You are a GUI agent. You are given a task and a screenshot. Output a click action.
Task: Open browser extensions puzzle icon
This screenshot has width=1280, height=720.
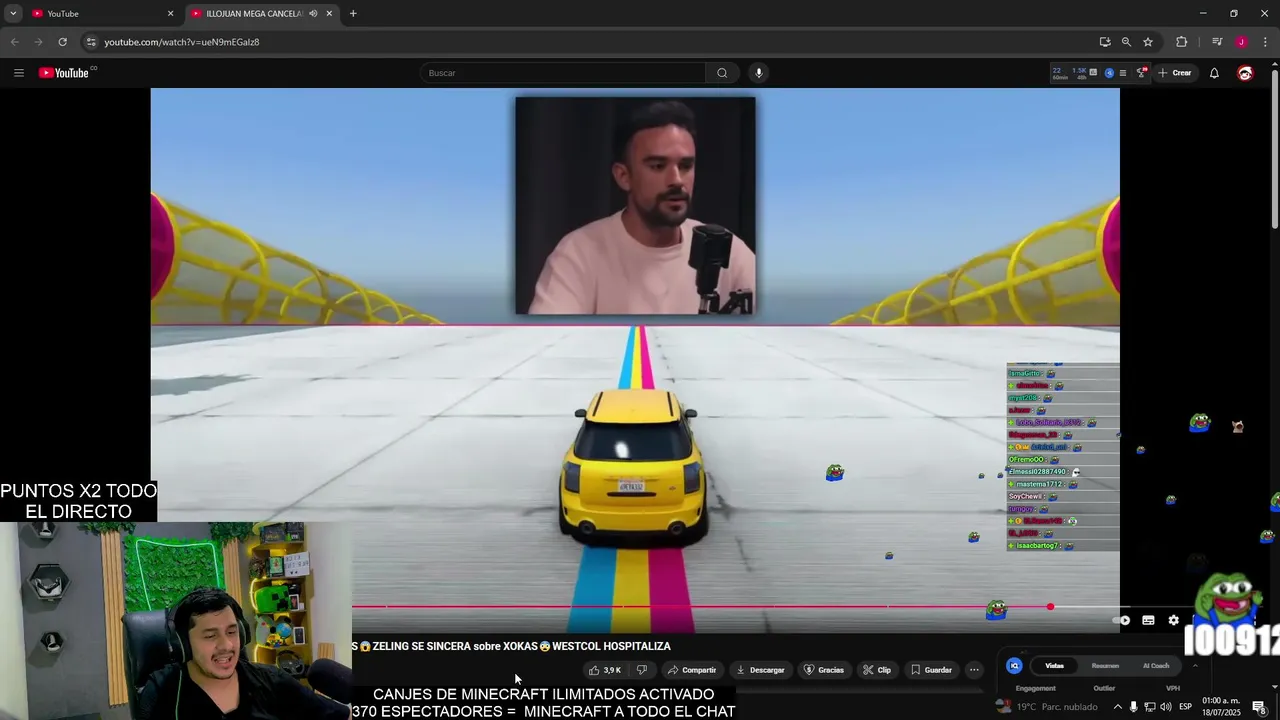click(x=1182, y=42)
